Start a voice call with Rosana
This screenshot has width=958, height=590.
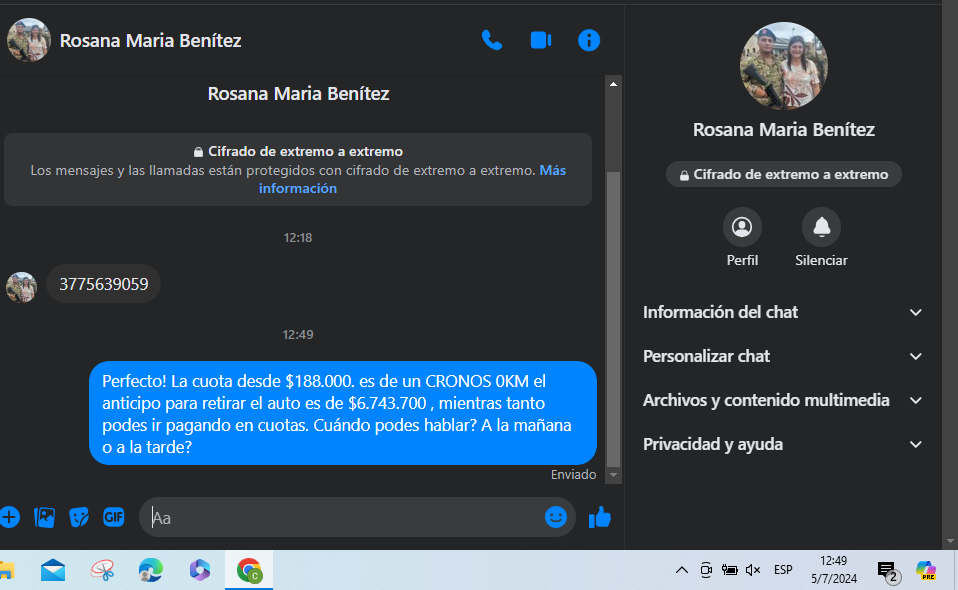pos(491,40)
